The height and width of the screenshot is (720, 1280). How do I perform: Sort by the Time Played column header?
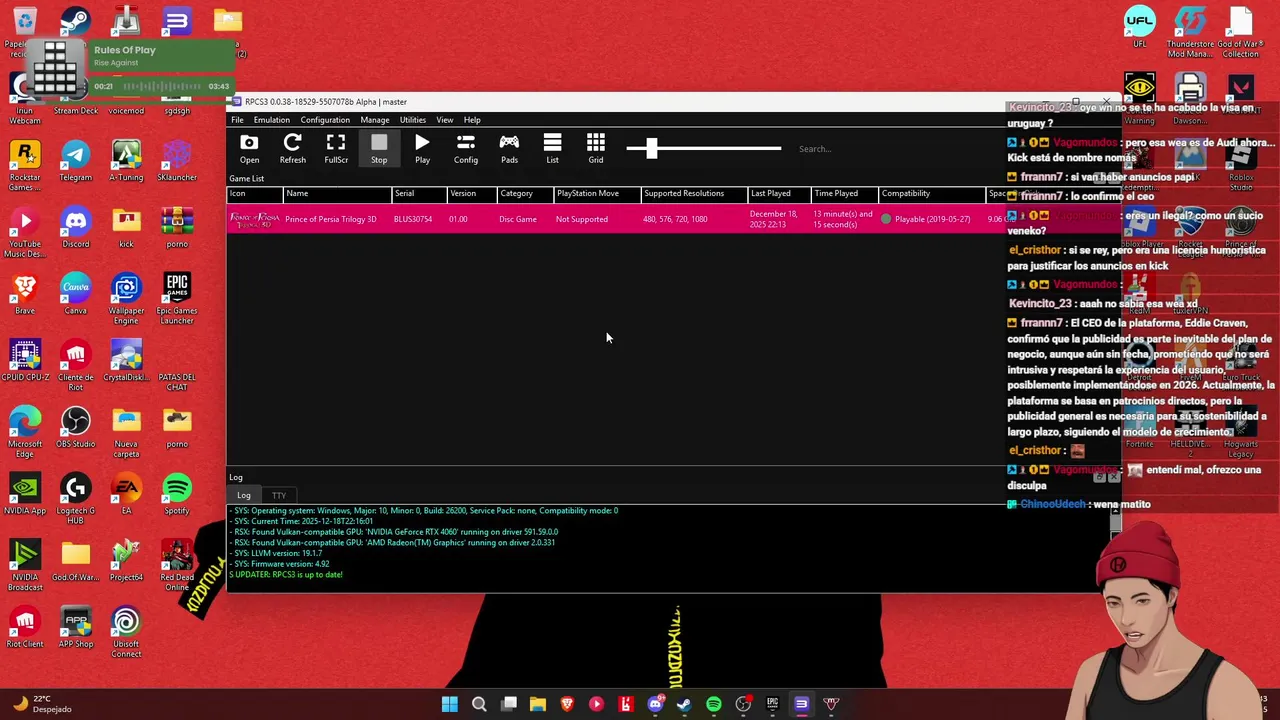tap(844, 193)
